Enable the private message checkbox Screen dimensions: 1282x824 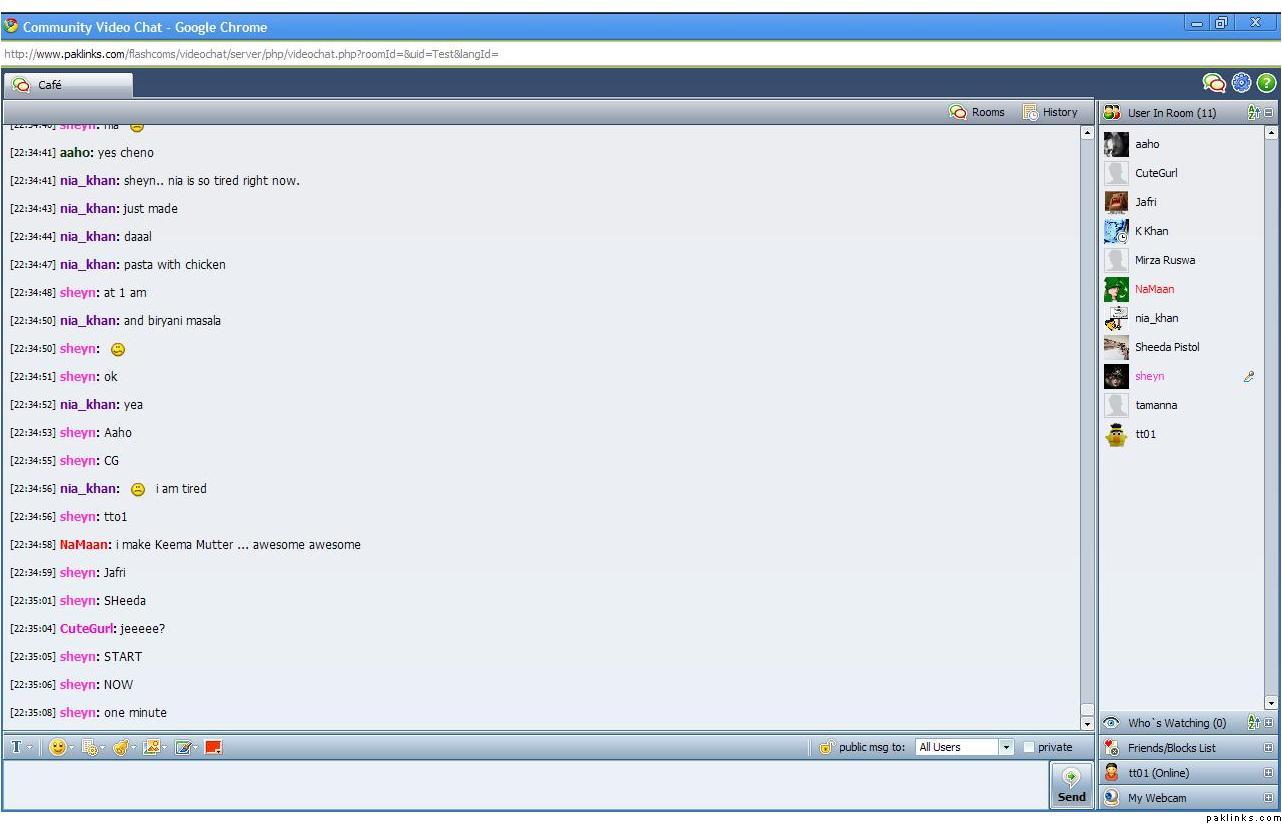[1029, 747]
